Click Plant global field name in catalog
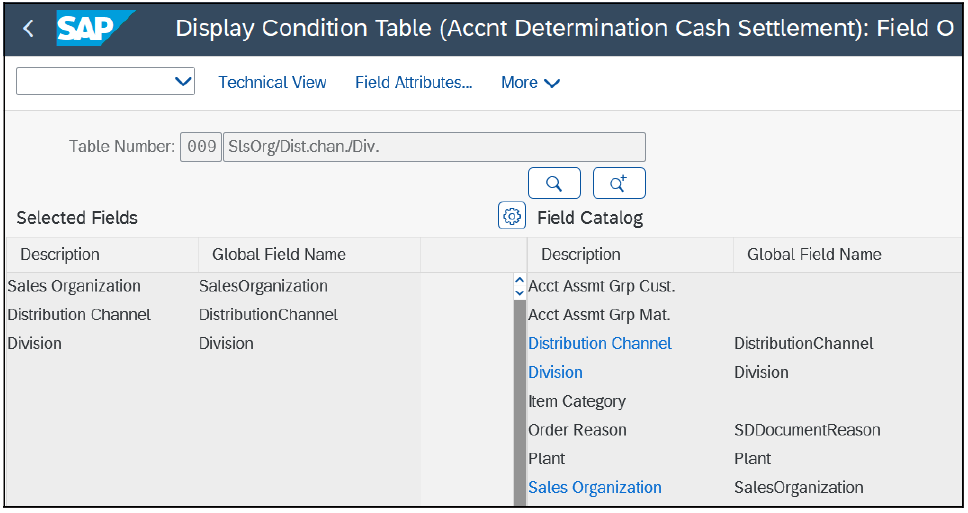This screenshot has height=513, width=968. (x=753, y=459)
